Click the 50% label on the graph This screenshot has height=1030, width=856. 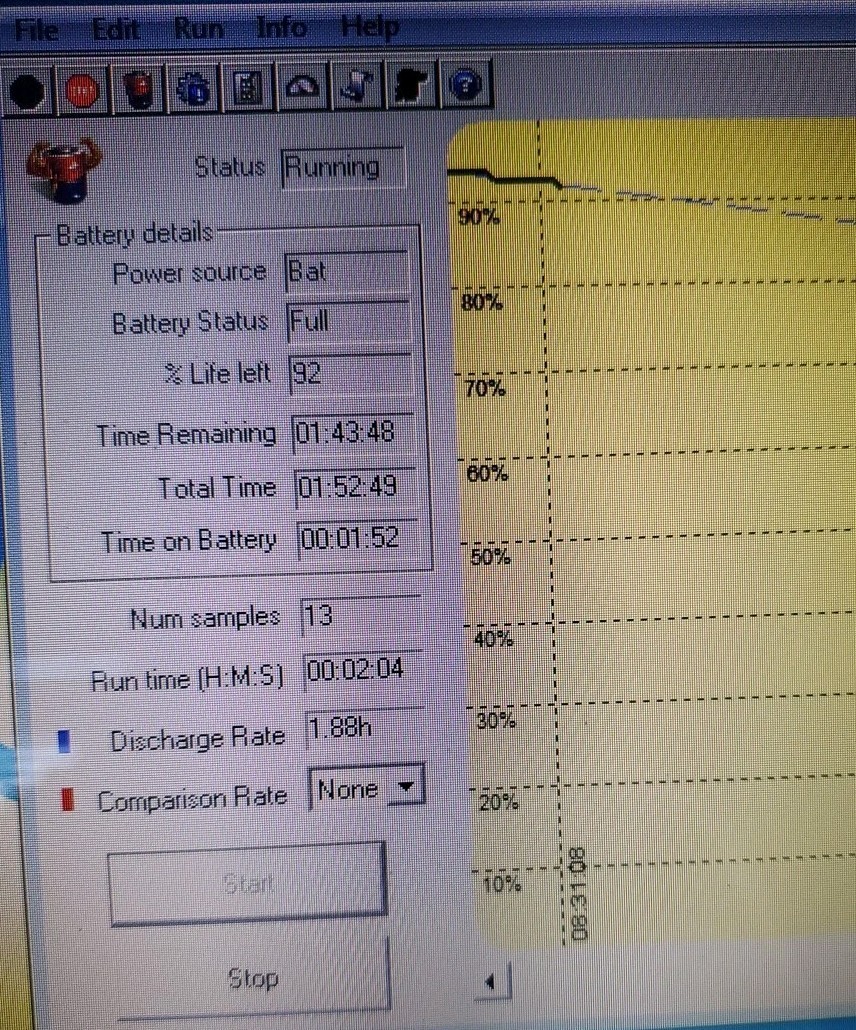[491, 557]
